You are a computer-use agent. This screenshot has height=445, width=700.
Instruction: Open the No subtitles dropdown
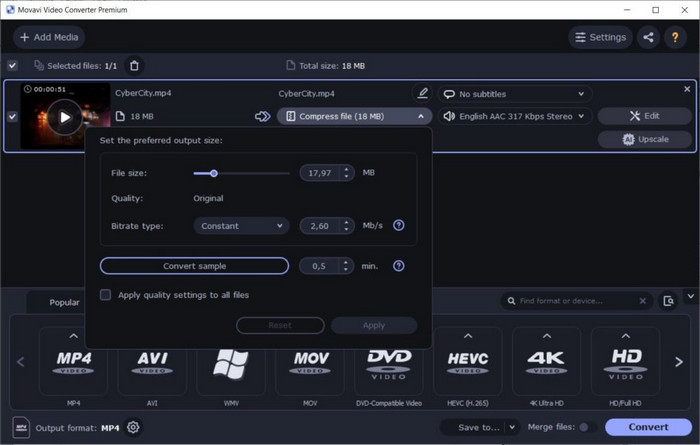515,94
